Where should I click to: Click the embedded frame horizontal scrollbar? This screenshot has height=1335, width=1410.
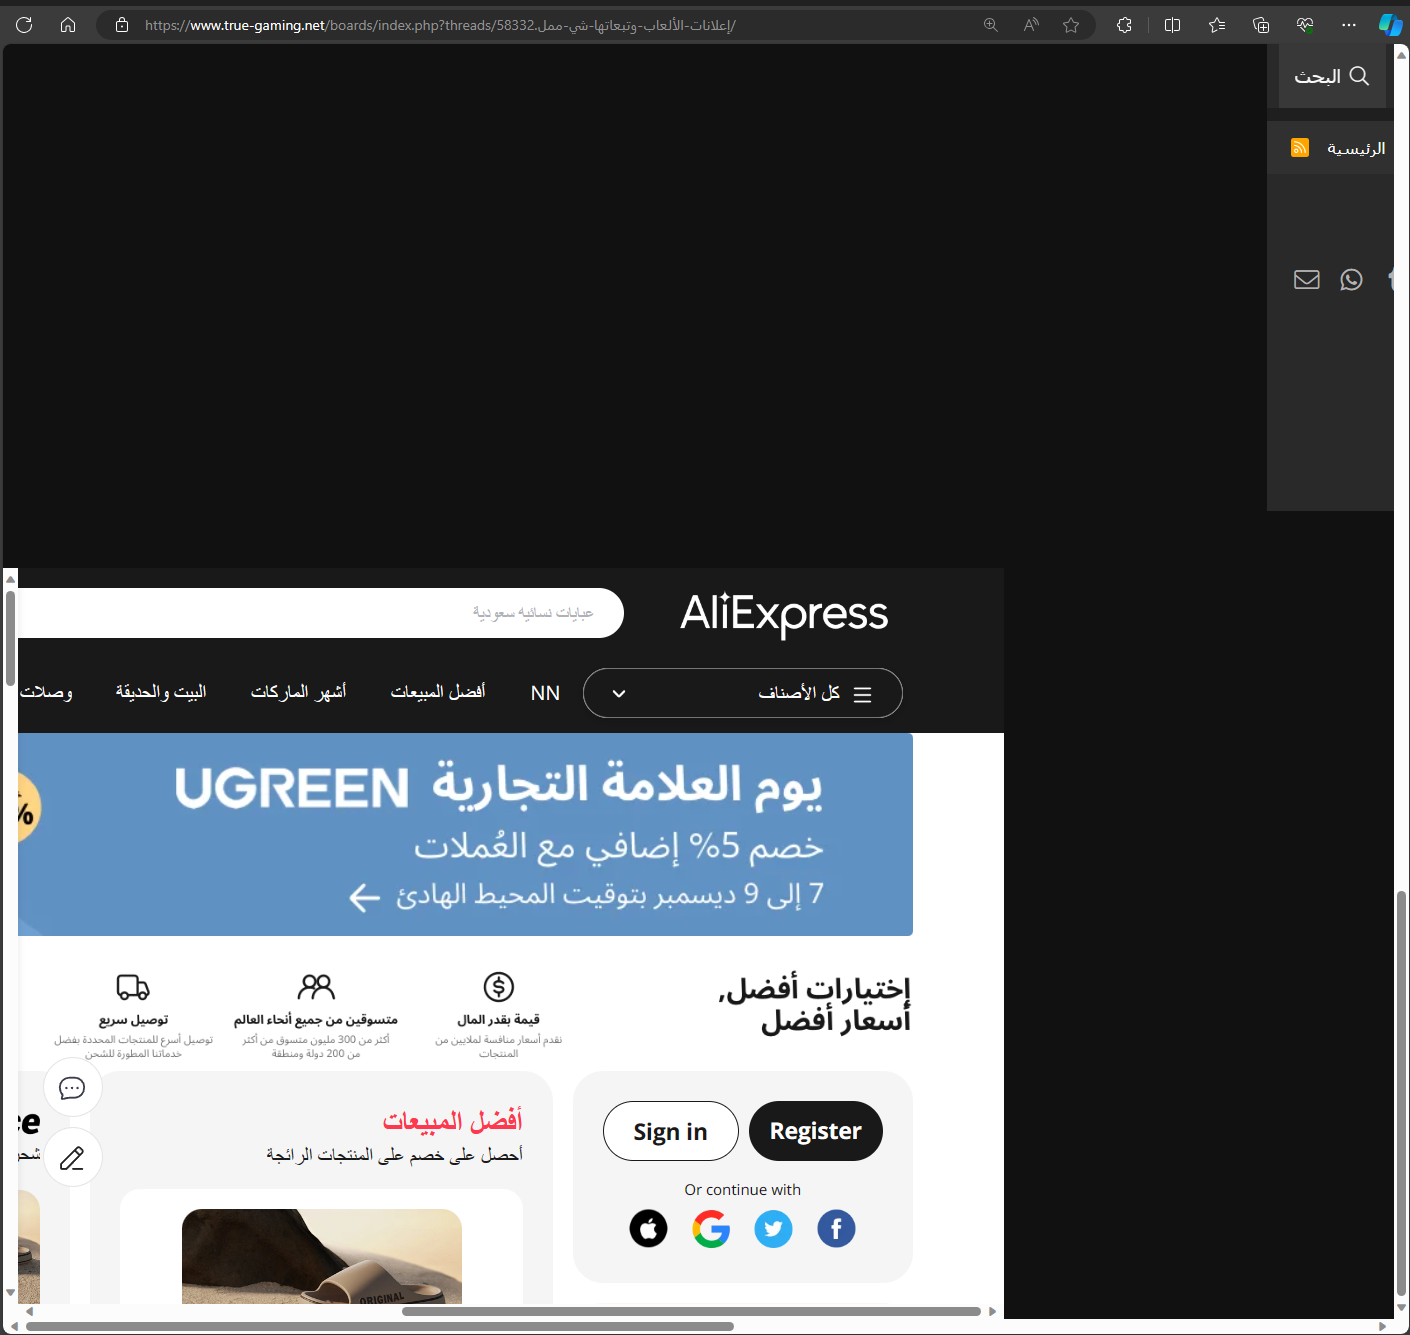point(691,1311)
